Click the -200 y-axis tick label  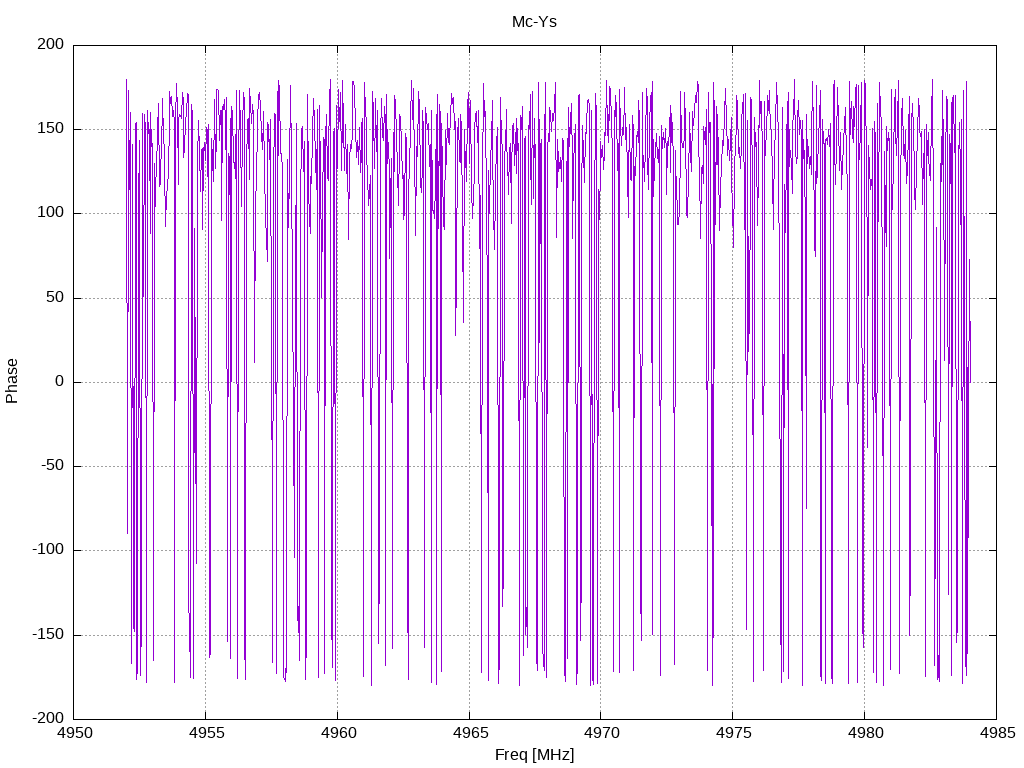tap(48, 718)
